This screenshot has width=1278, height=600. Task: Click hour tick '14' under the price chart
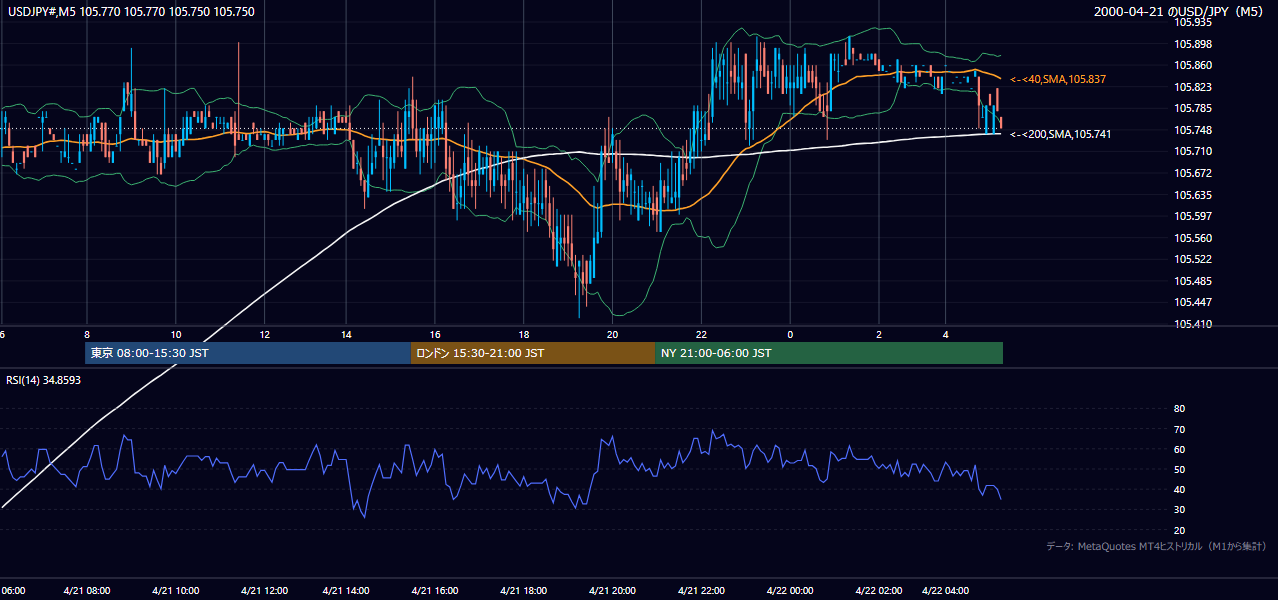346,333
